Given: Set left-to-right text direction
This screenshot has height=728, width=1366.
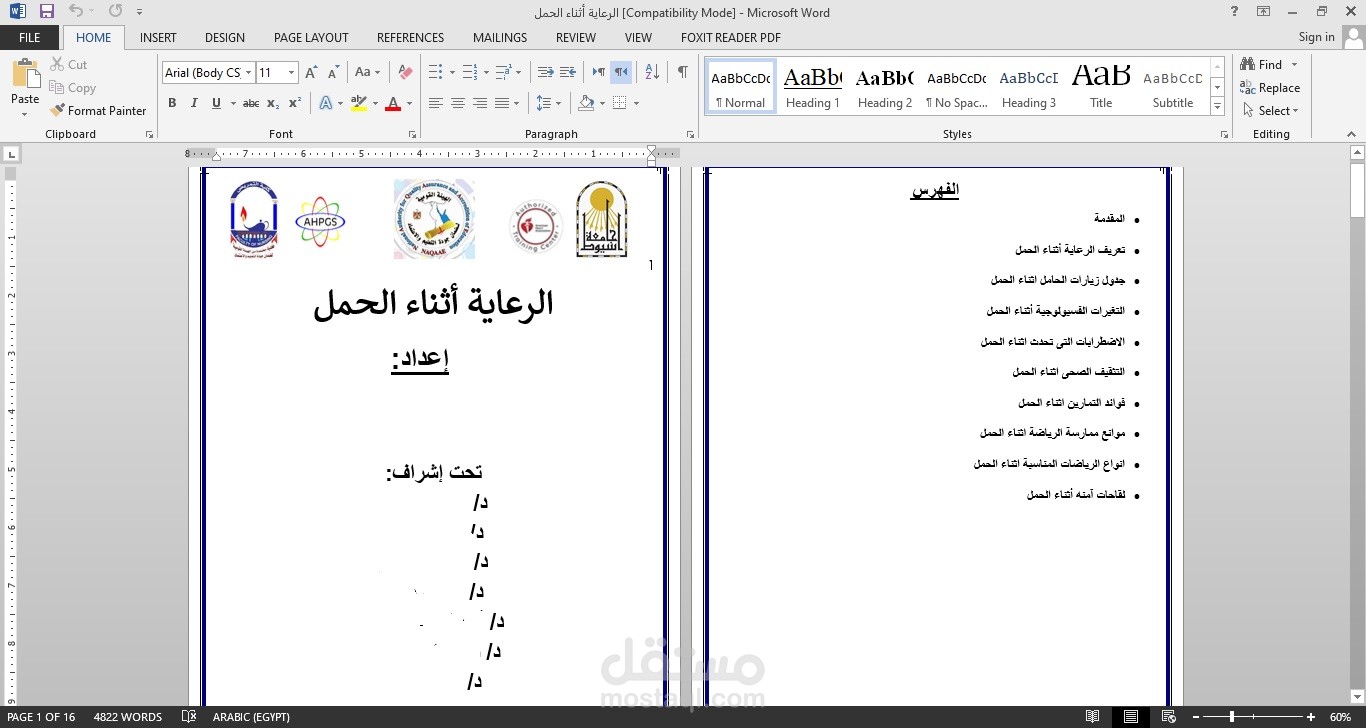Looking at the screenshot, I should point(598,72).
